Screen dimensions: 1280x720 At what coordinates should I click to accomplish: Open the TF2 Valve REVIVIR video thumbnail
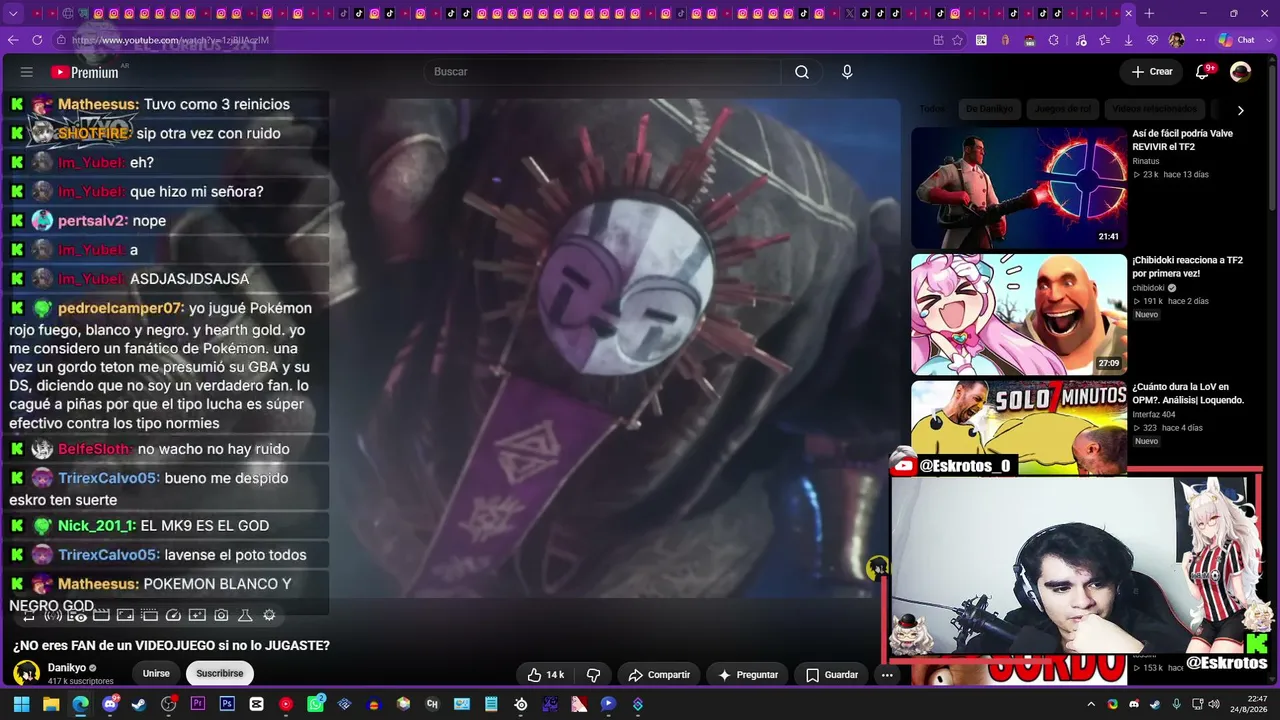pyautogui.click(x=1019, y=188)
